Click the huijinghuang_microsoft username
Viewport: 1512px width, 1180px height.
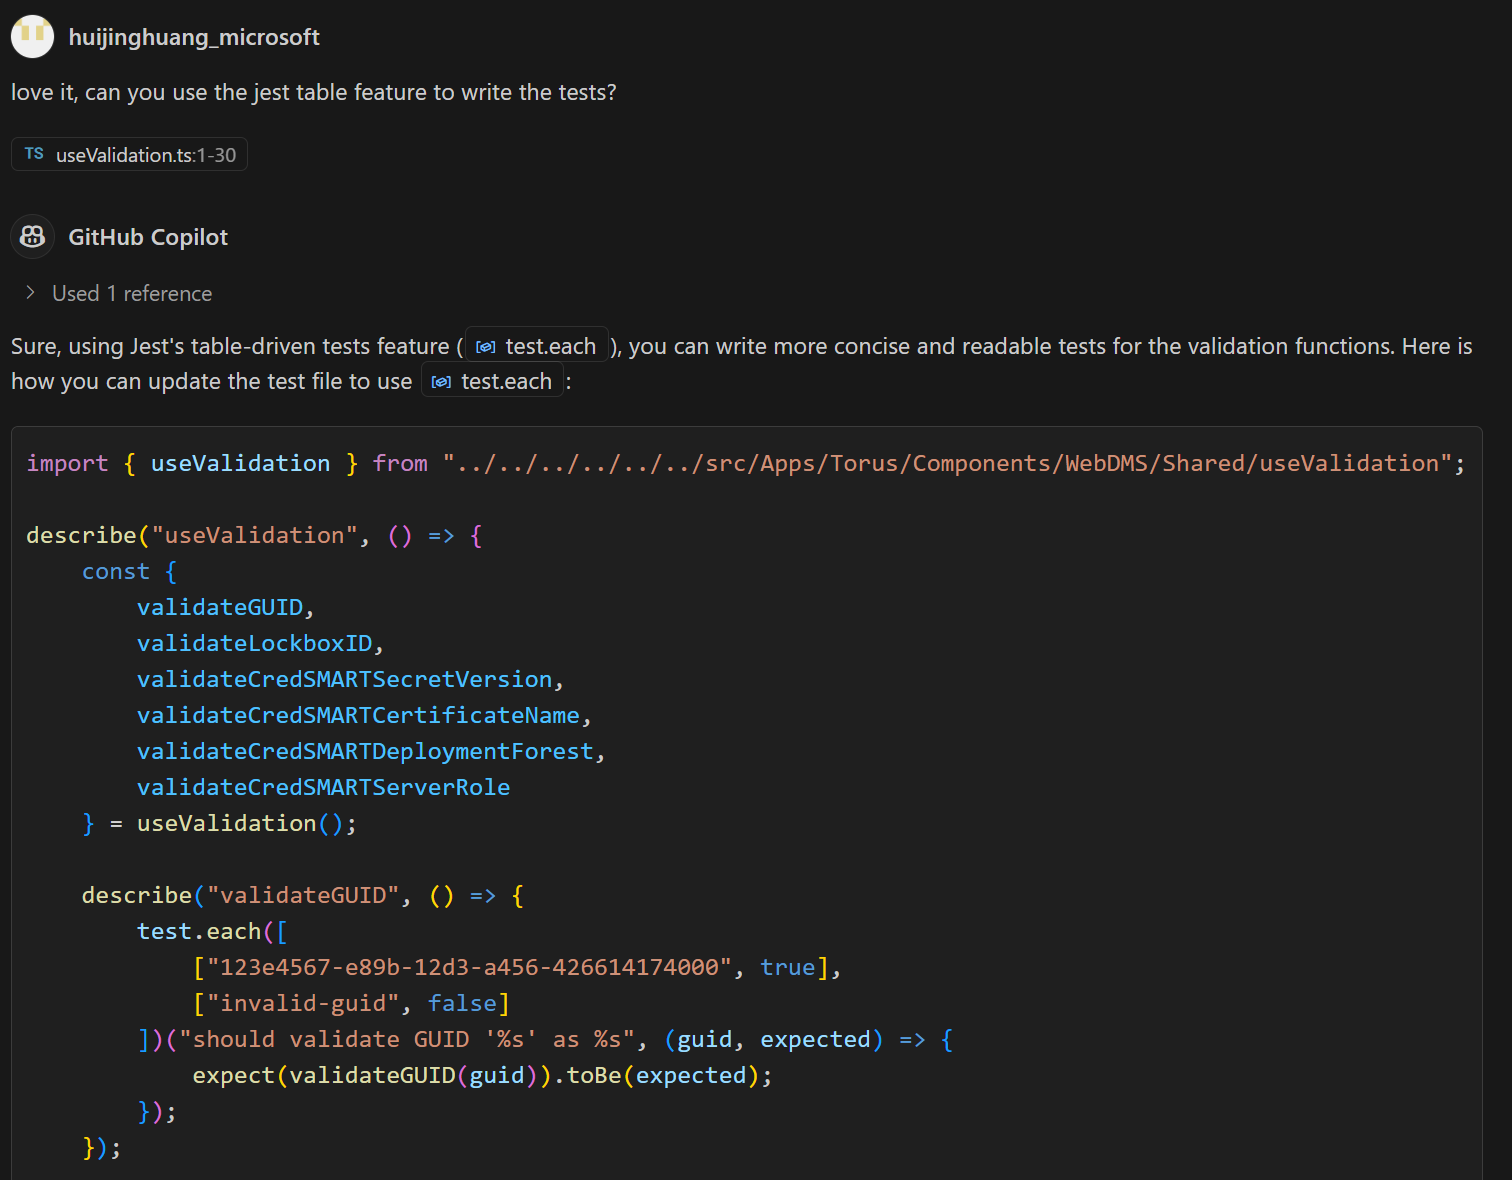tap(194, 37)
